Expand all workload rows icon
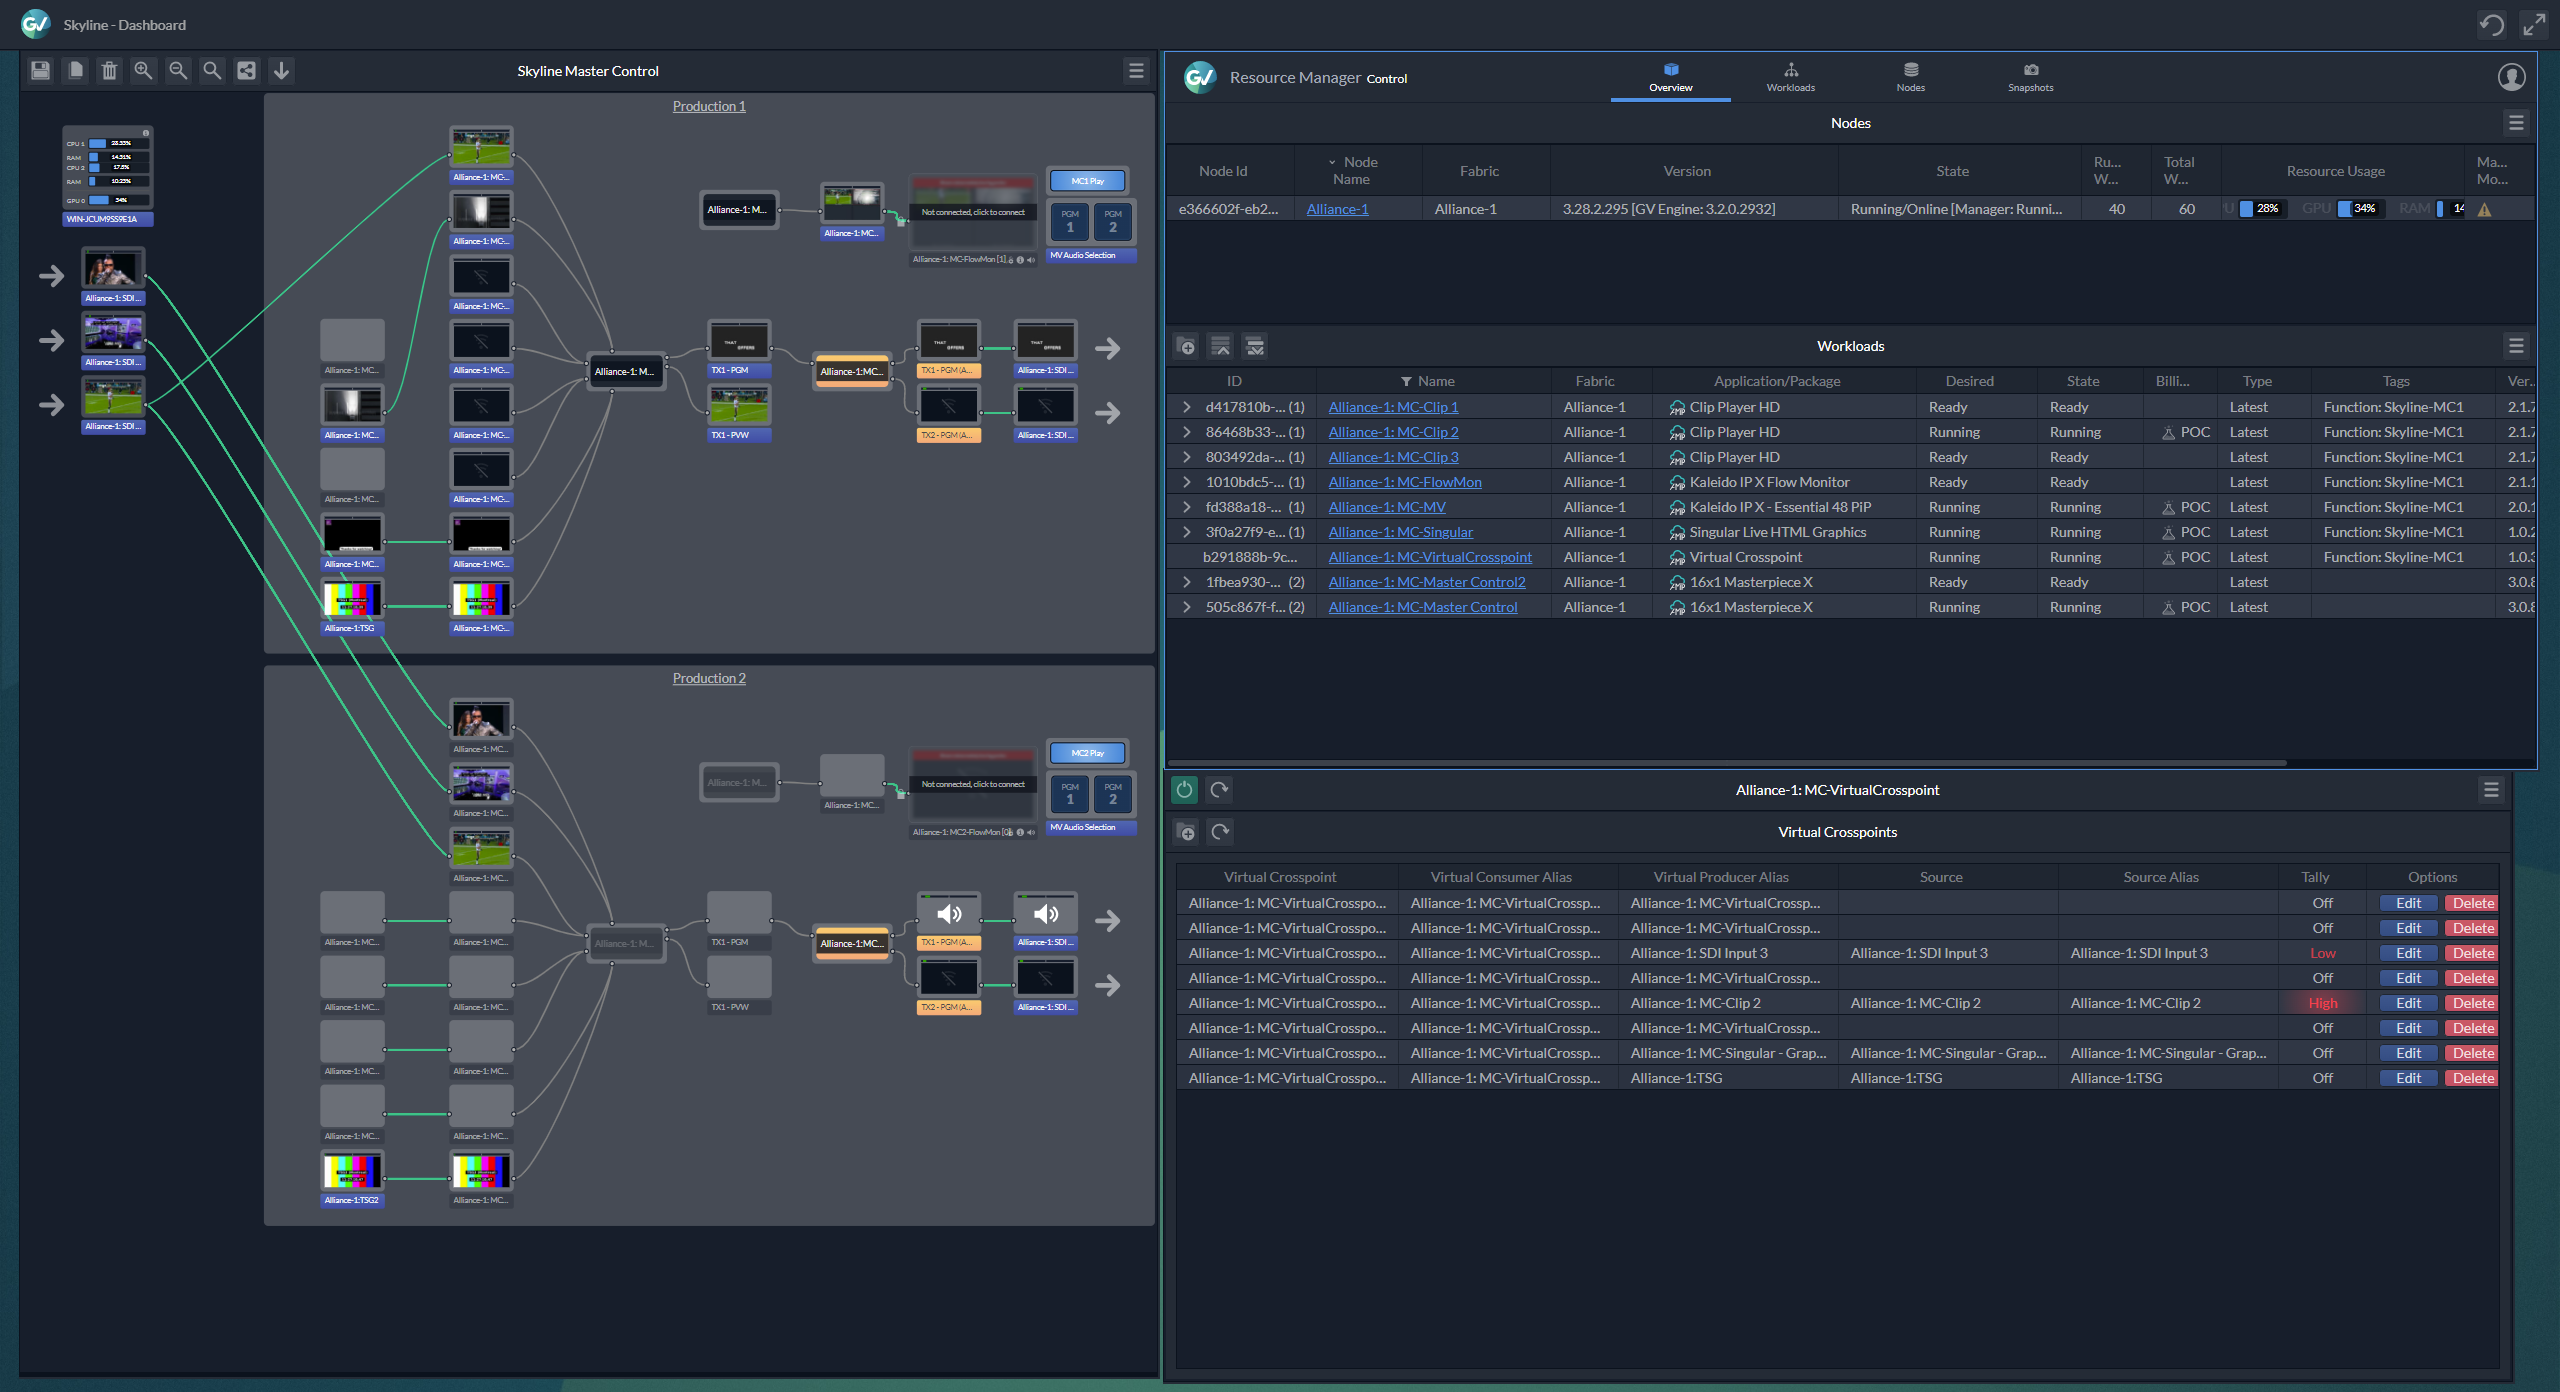The width and height of the screenshot is (2560, 1392). [x=1255, y=347]
